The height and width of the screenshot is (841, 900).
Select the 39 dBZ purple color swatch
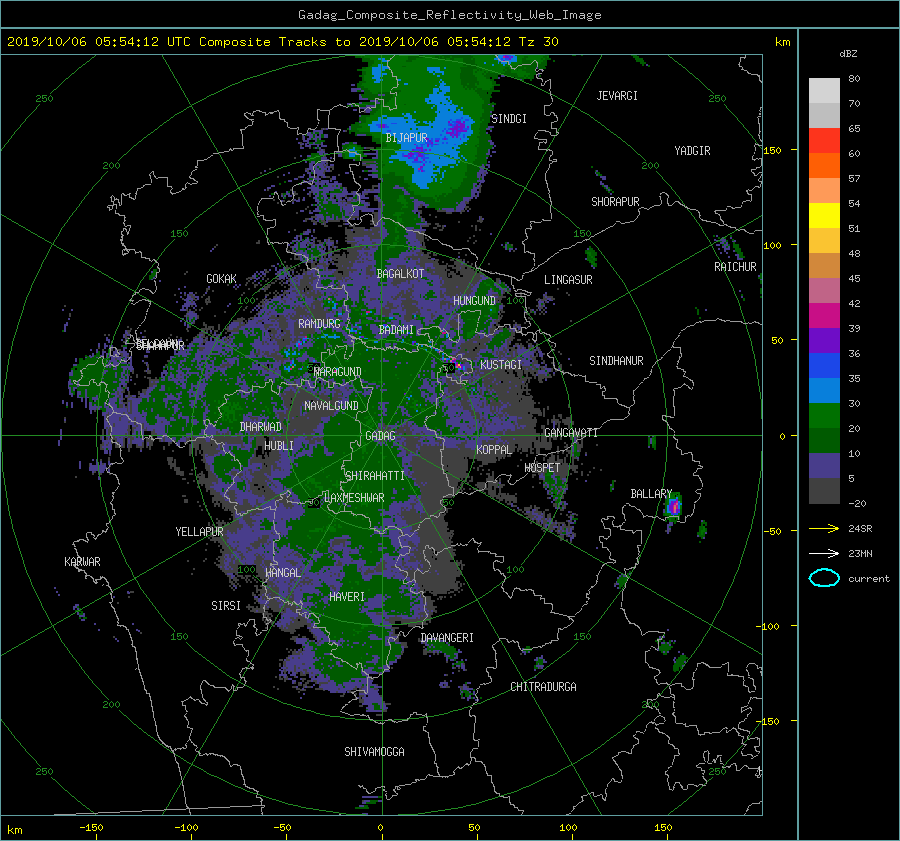point(824,340)
